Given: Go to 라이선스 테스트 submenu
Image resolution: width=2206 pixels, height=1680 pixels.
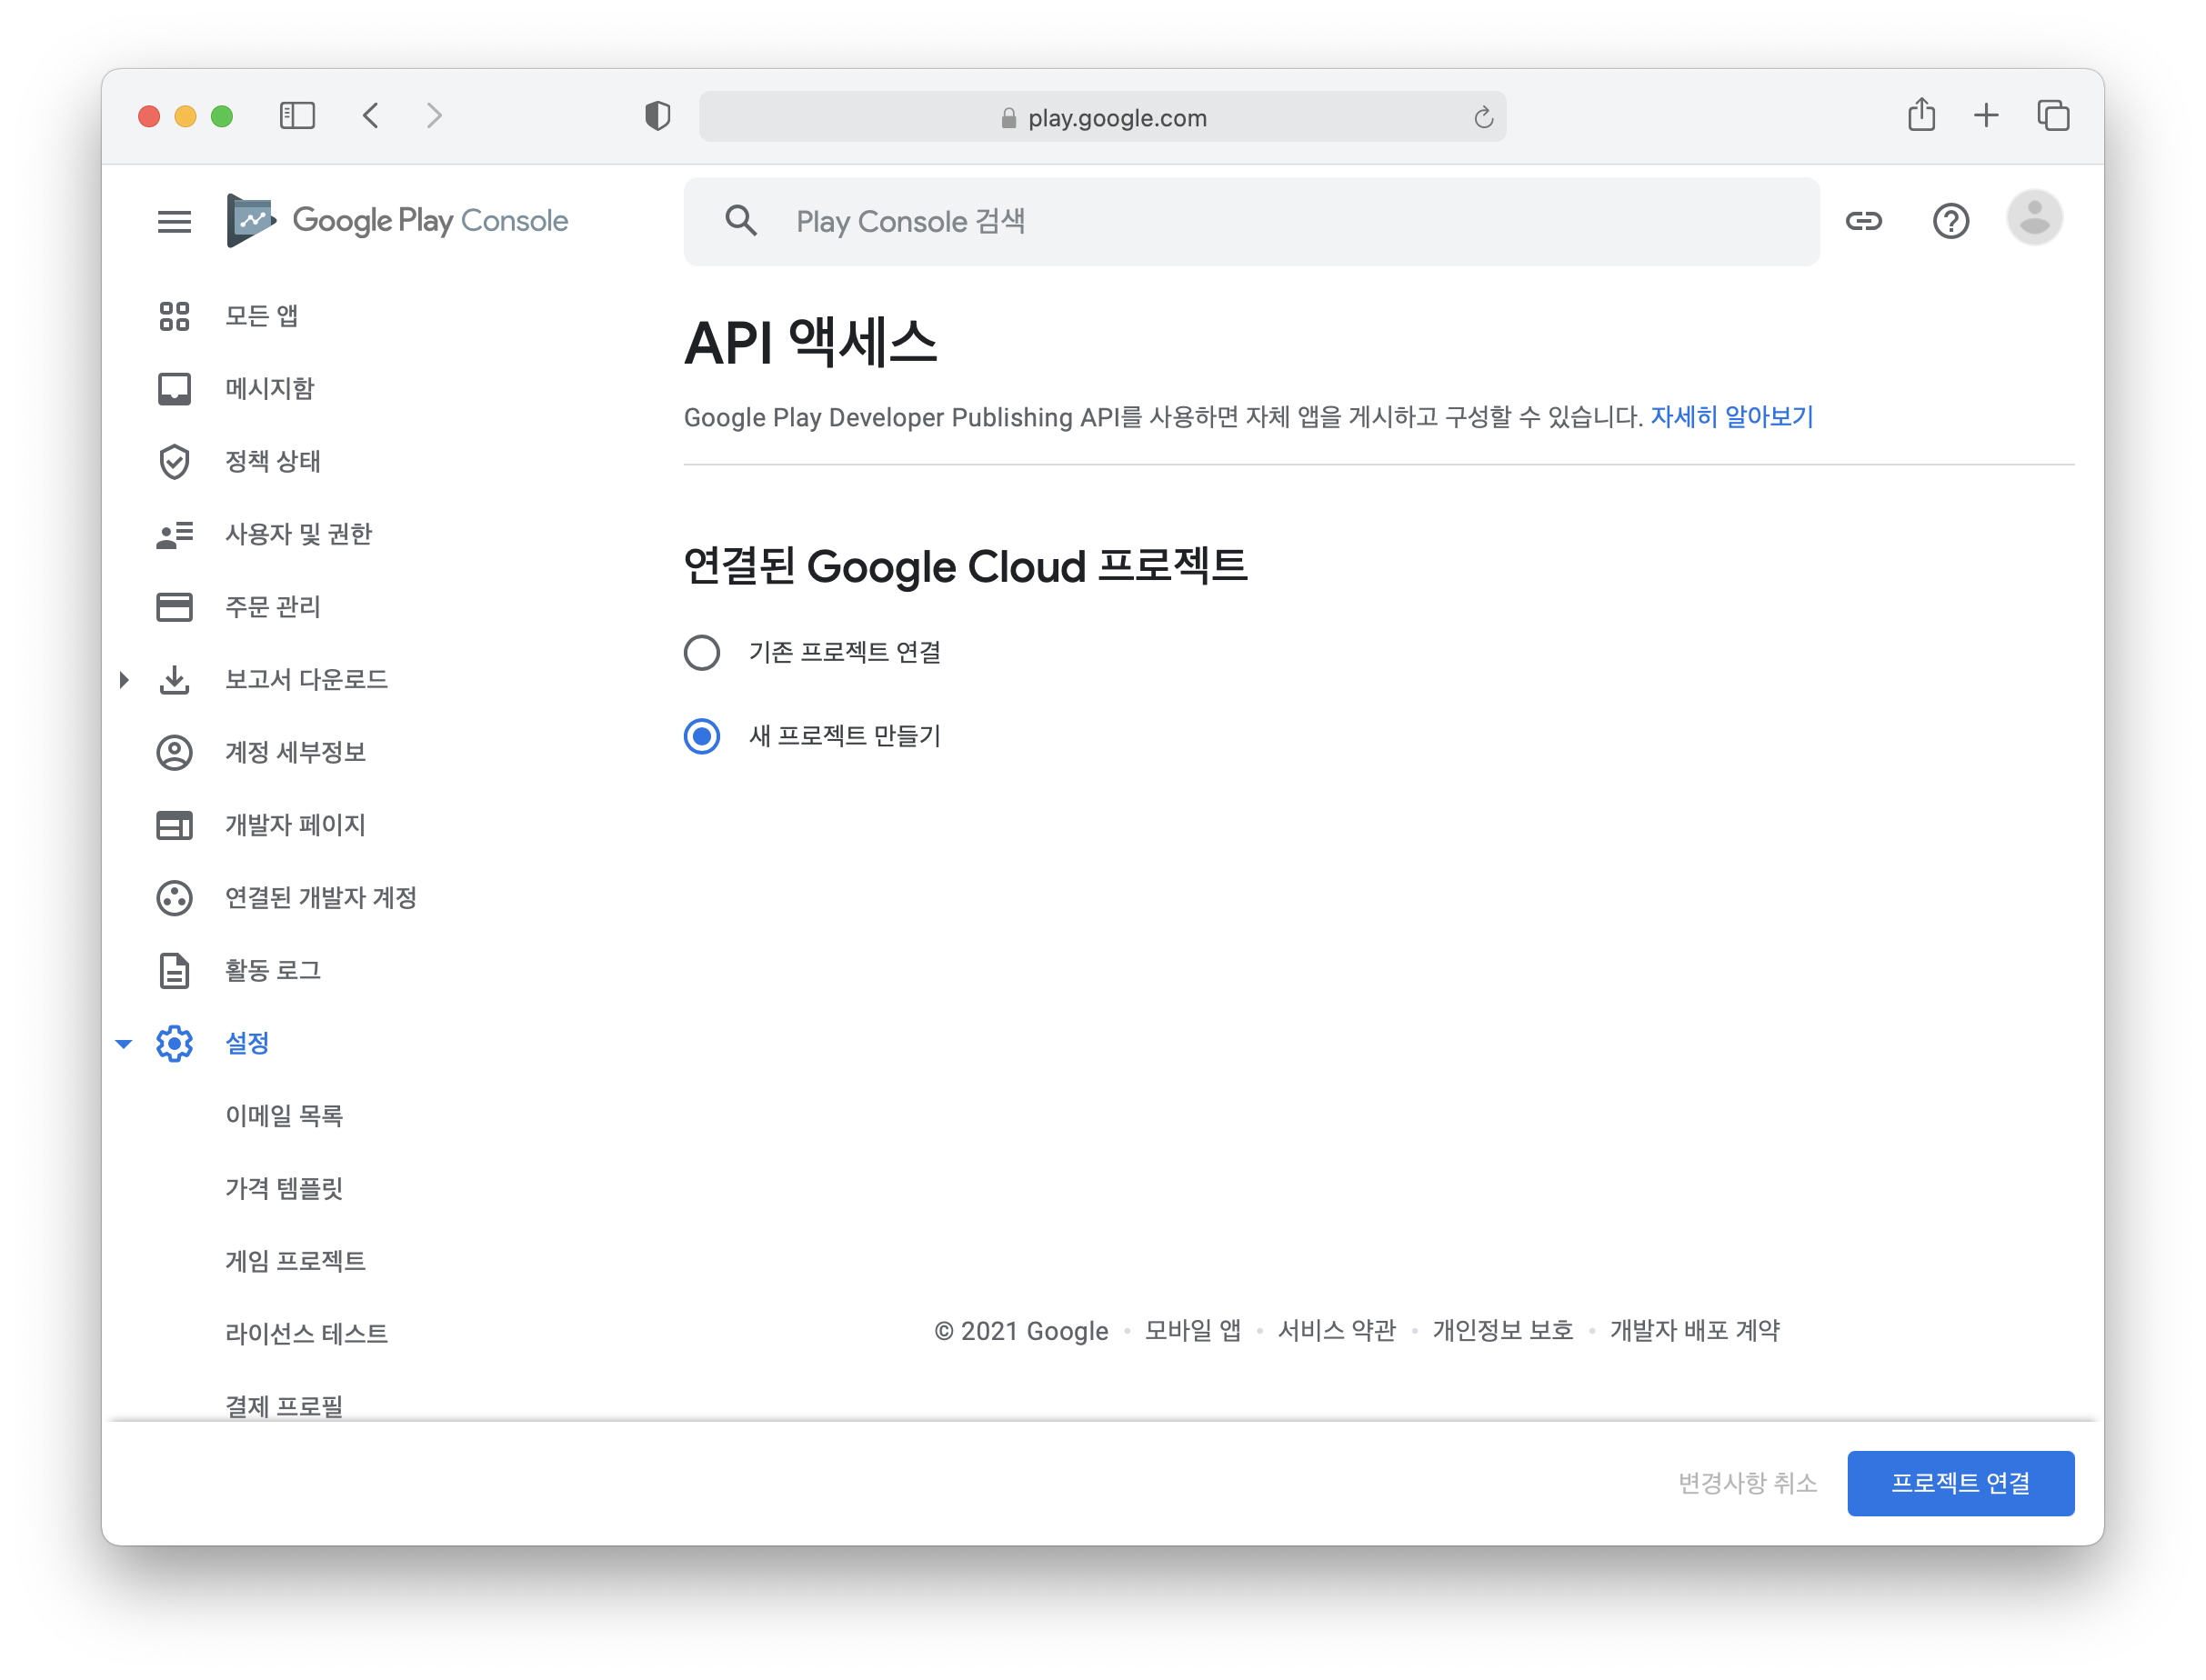Looking at the screenshot, I should [x=306, y=1334].
